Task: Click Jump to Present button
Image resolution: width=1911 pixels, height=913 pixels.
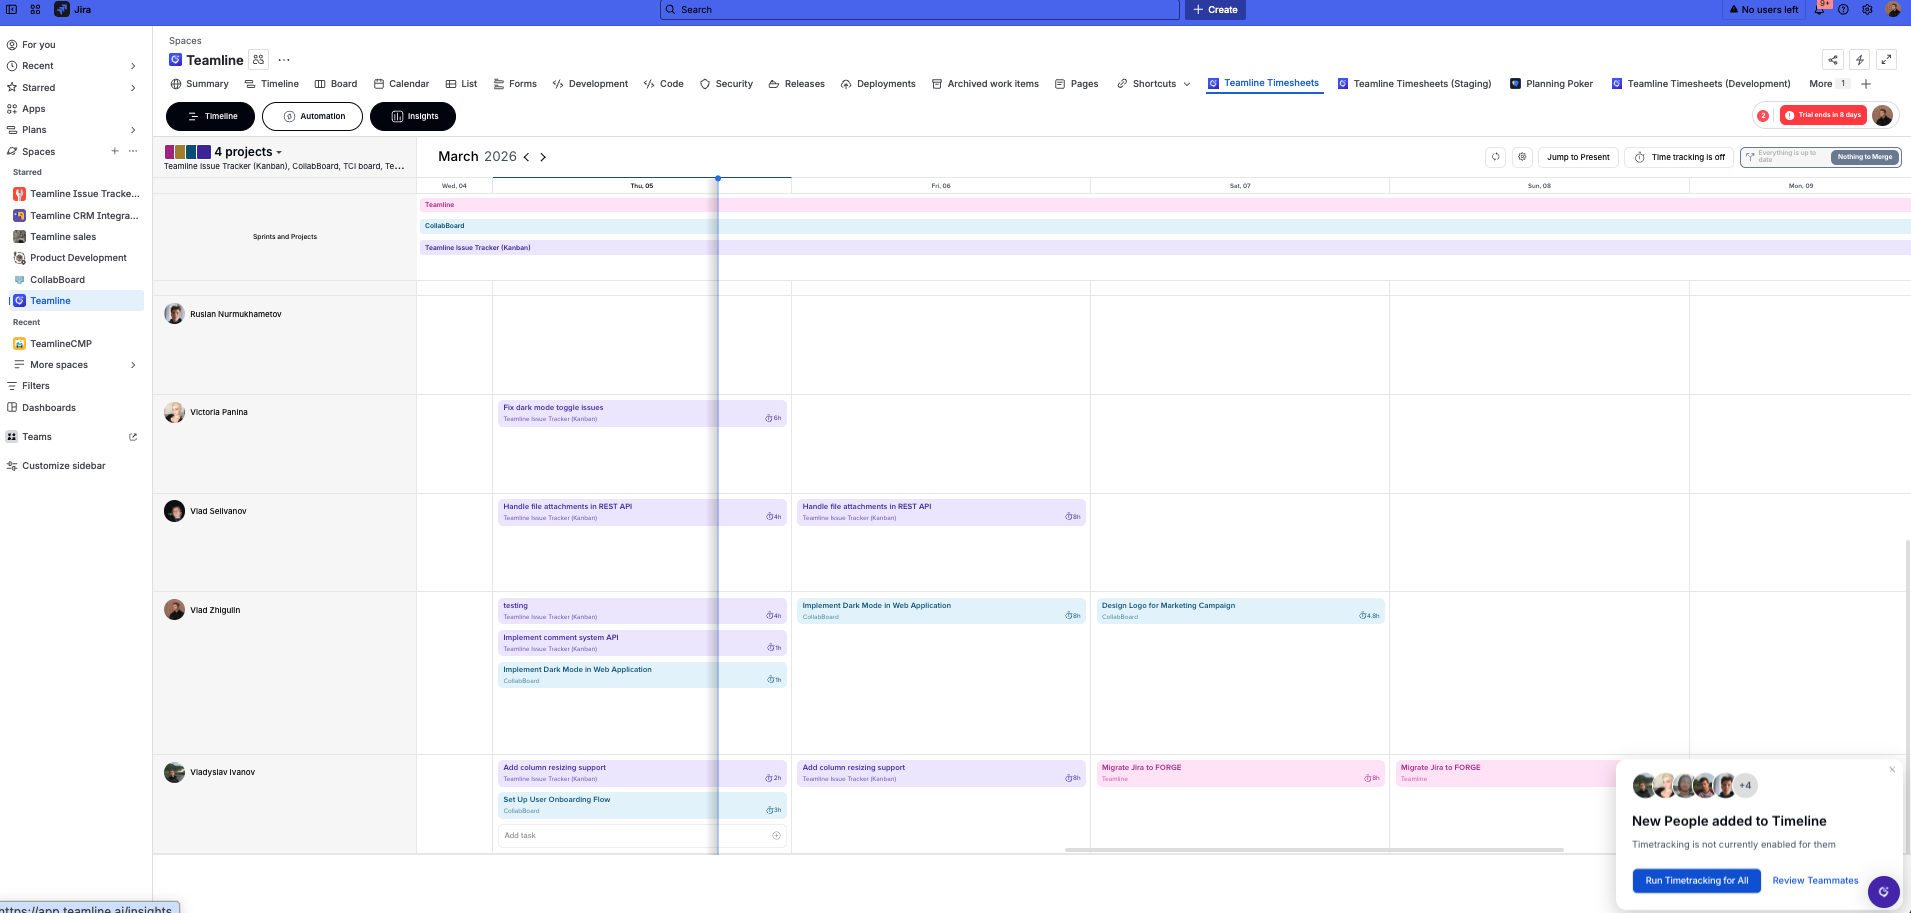Action: pos(1578,157)
